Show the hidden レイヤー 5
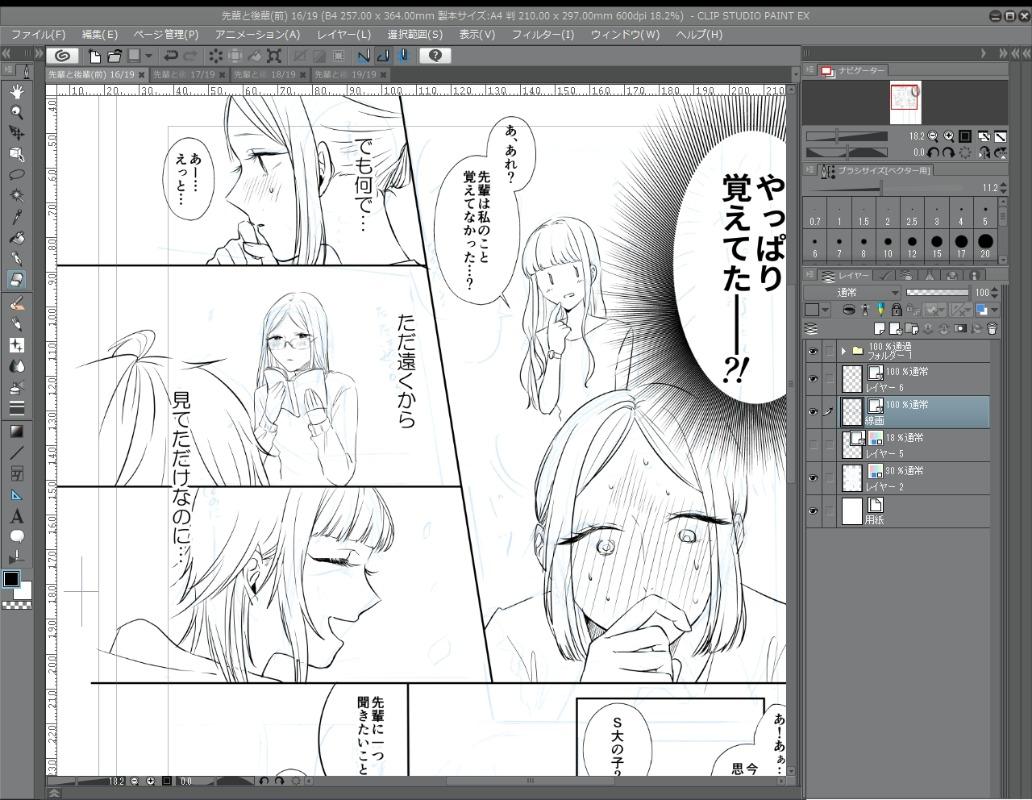Image resolution: width=1032 pixels, height=800 pixels. (x=813, y=445)
